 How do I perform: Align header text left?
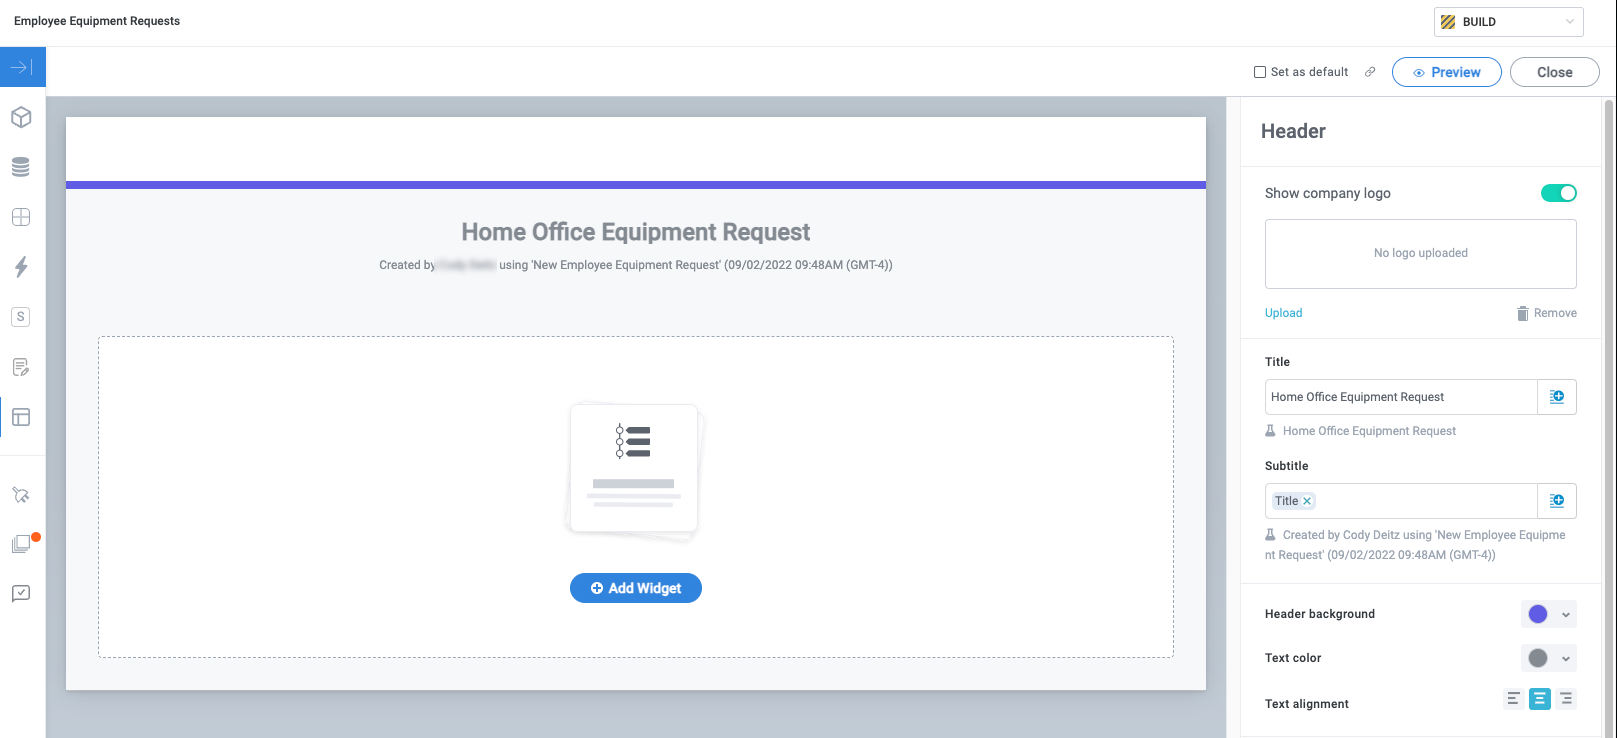point(1513,699)
